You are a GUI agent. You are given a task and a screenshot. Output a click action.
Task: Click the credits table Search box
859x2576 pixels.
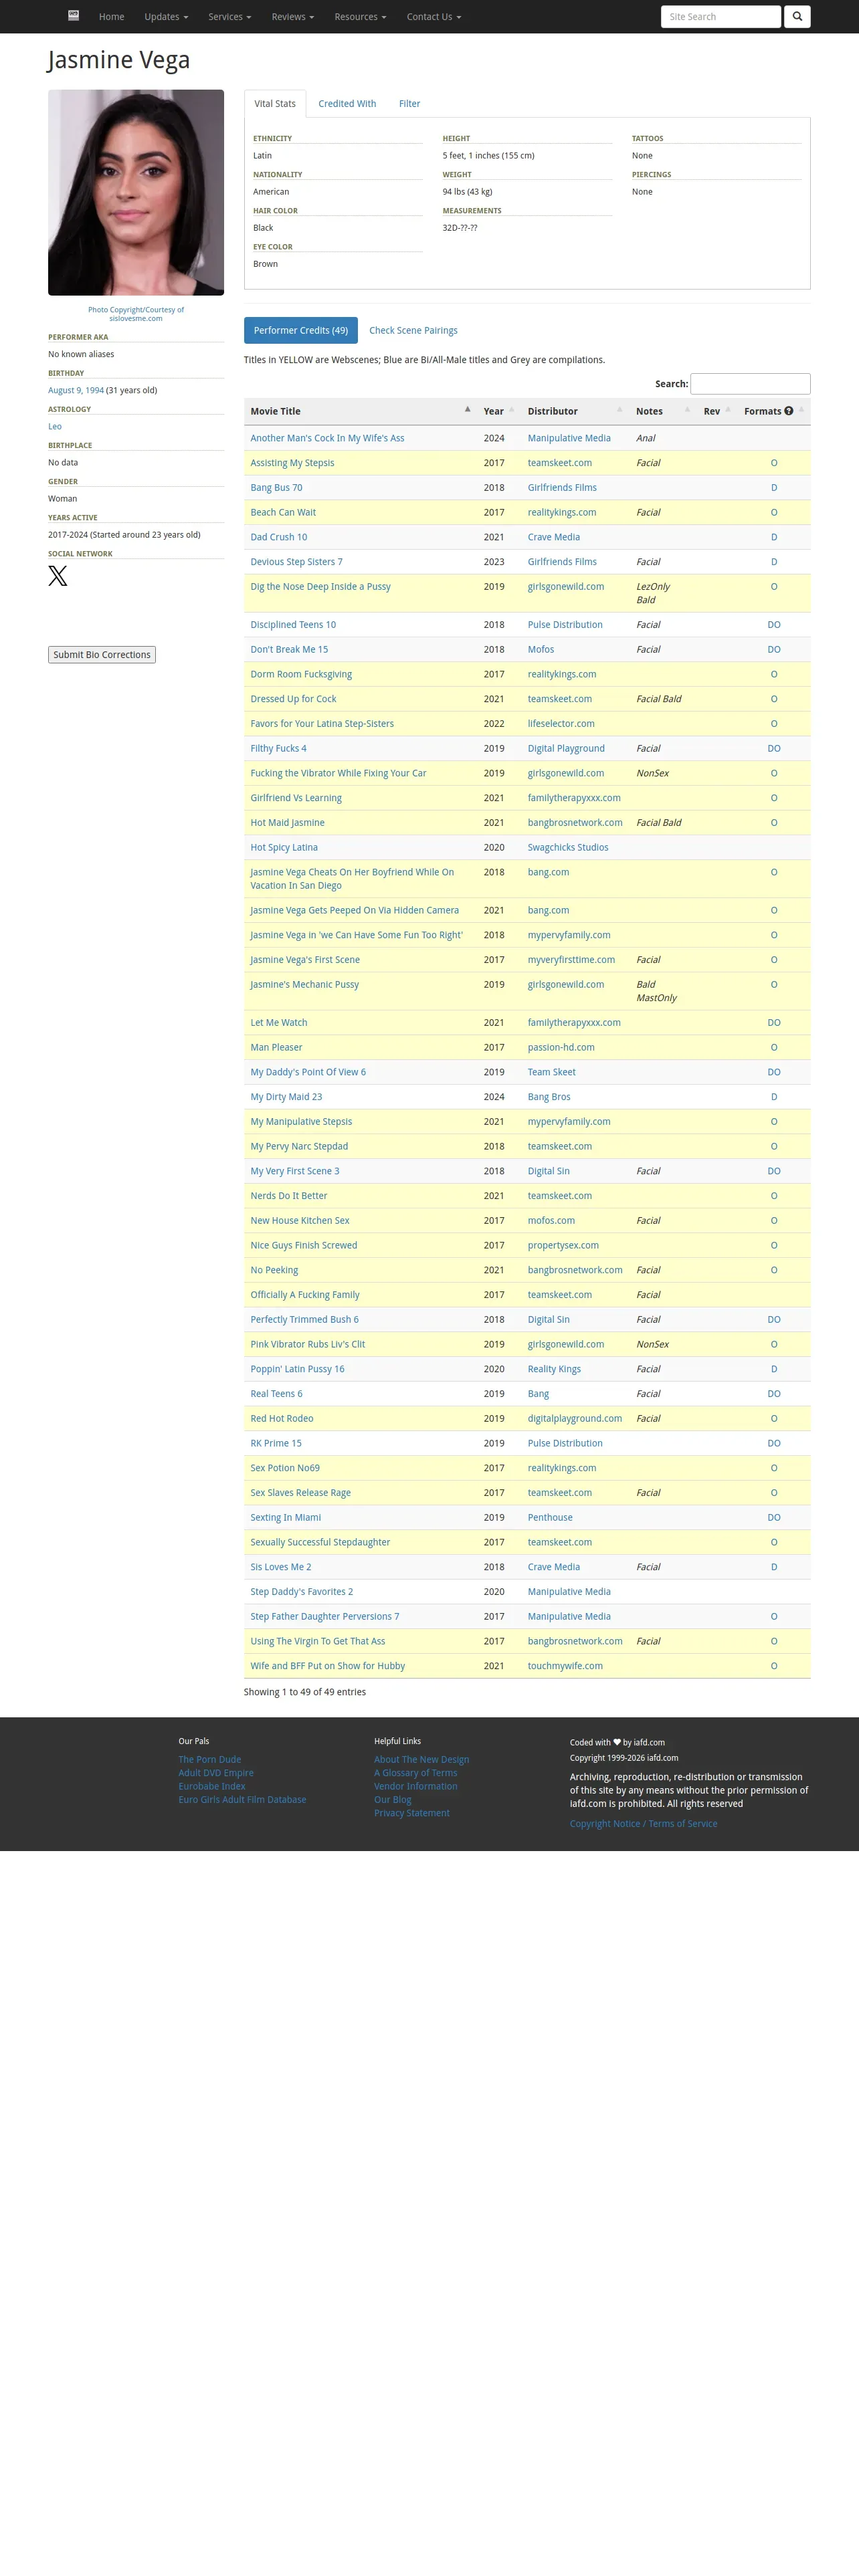click(x=750, y=384)
